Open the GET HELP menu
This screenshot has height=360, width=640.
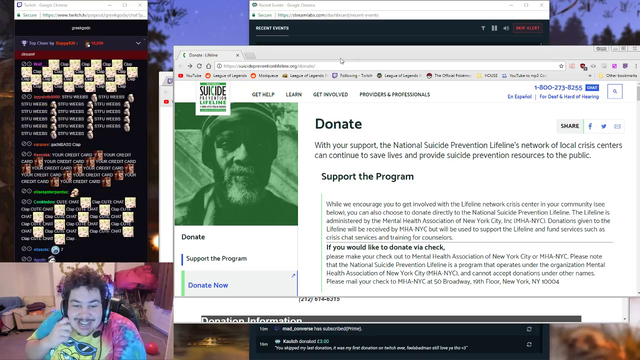[x=263, y=94]
